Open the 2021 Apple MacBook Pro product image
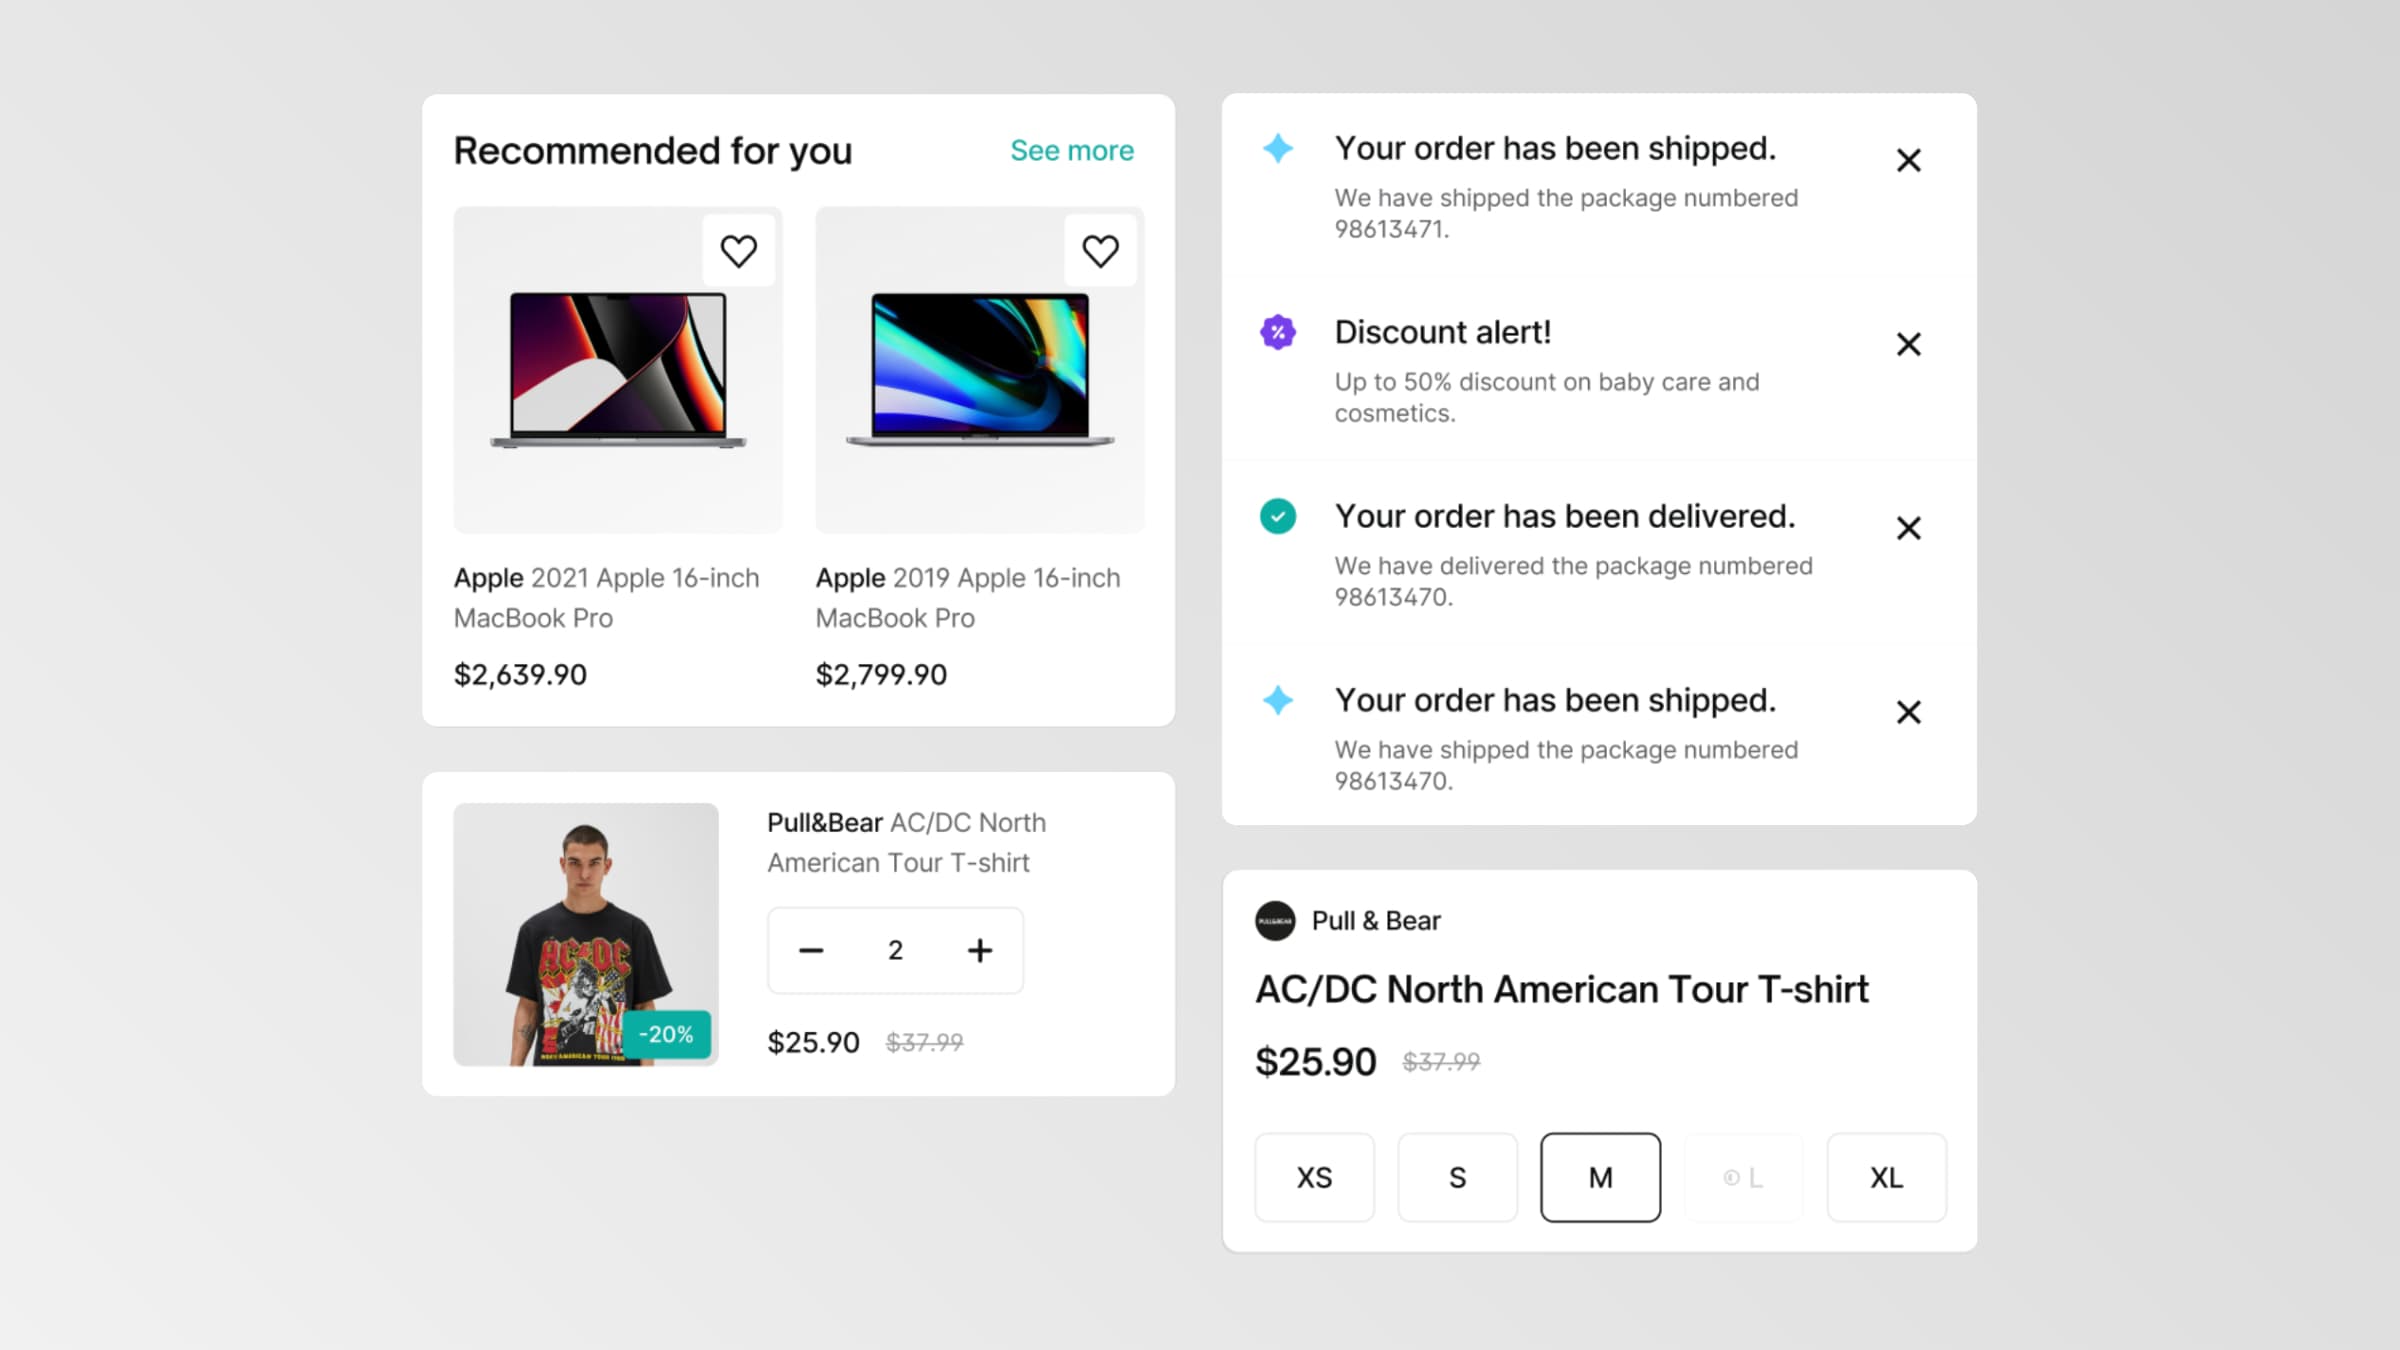 pos(618,370)
